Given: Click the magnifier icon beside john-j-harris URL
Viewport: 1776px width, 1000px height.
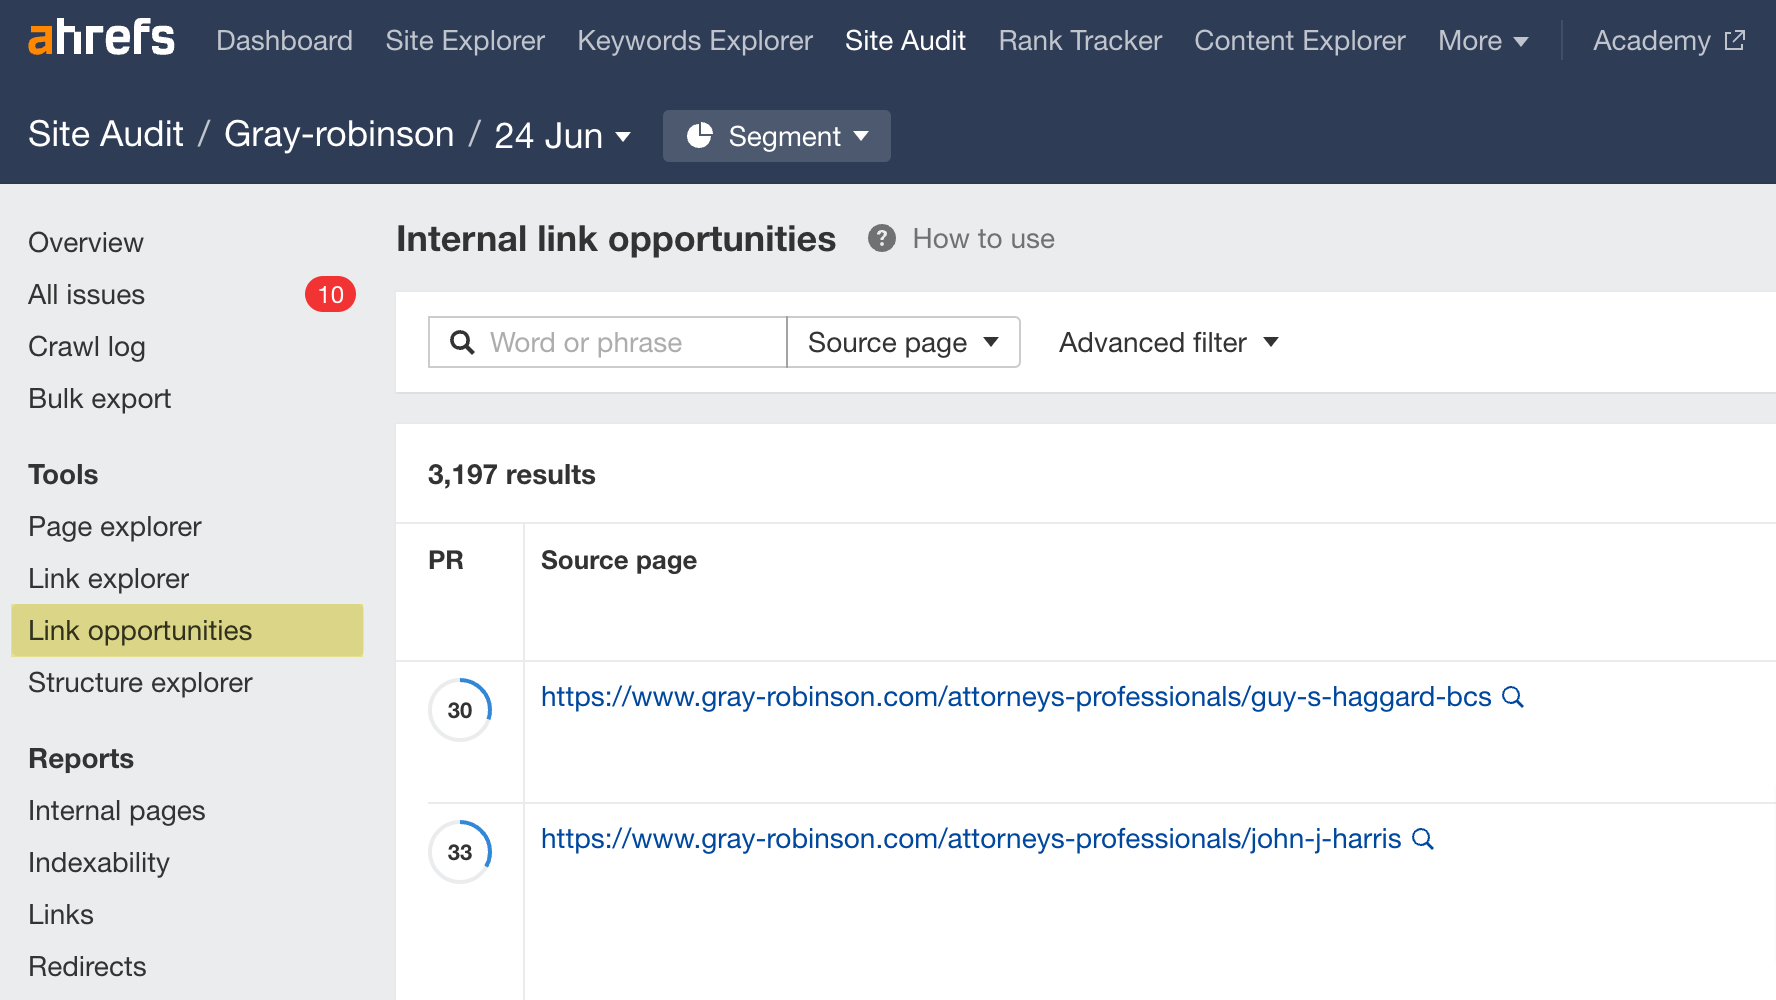Looking at the screenshot, I should 1423,840.
